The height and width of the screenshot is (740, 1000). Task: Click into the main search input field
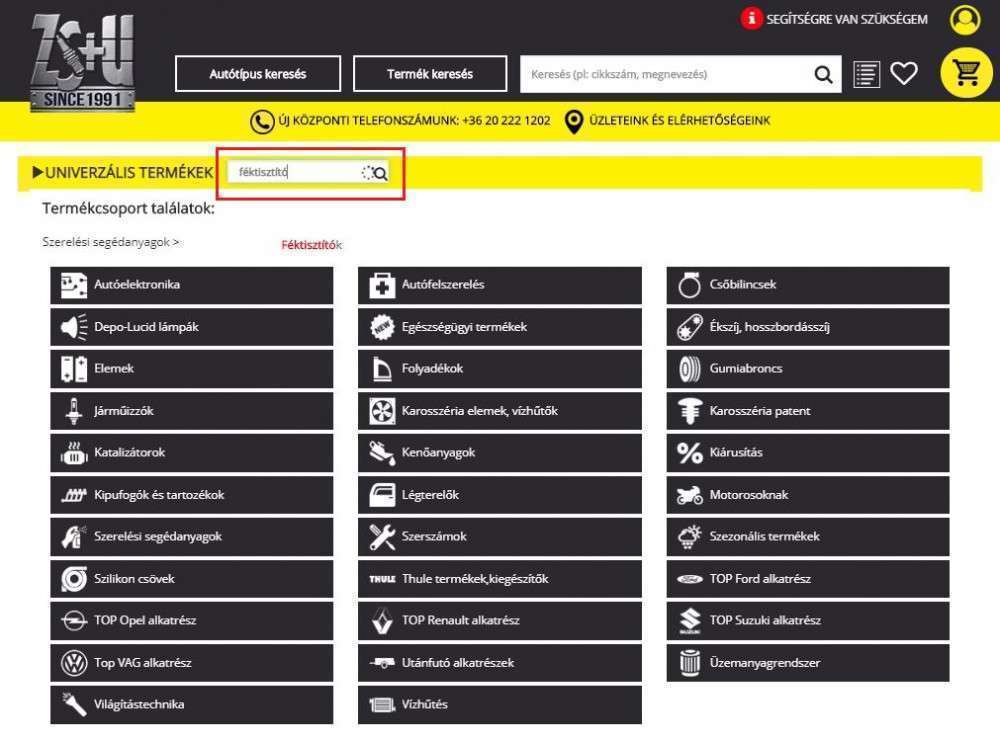[665, 74]
